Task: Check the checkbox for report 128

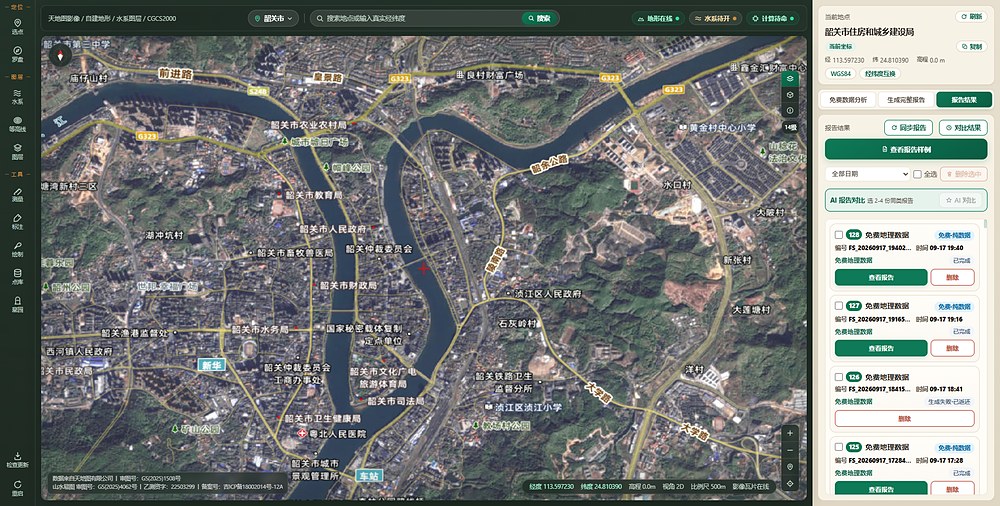Action: pyautogui.click(x=839, y=235)
